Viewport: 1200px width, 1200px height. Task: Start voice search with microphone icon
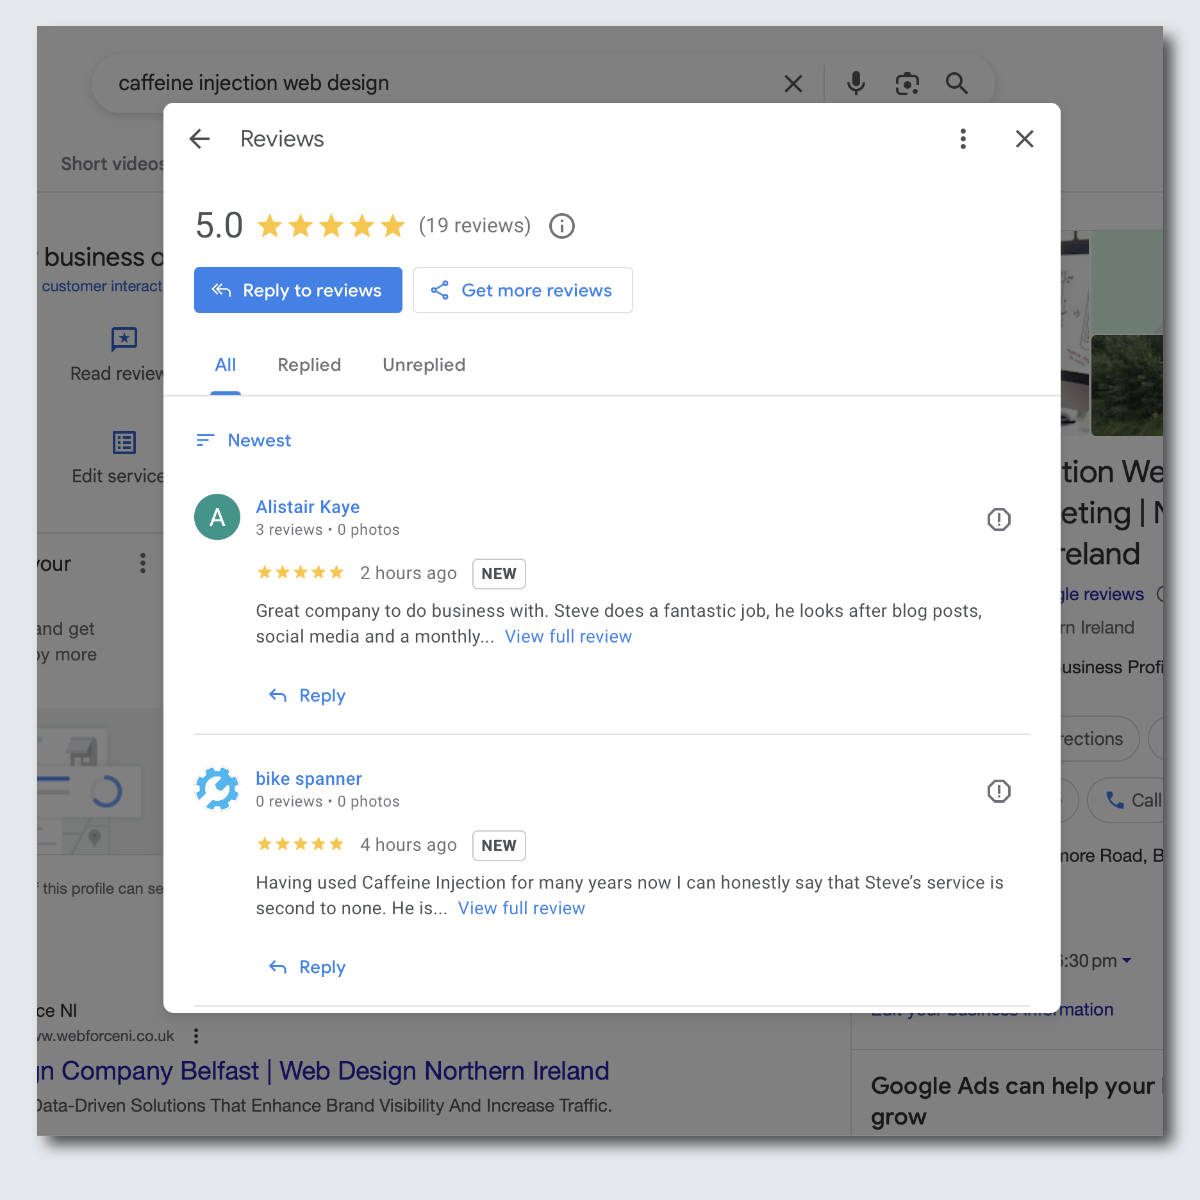856,83
